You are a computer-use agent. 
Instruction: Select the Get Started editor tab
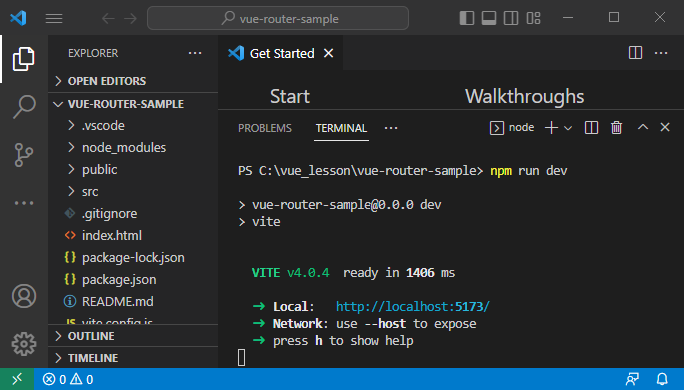280,53
